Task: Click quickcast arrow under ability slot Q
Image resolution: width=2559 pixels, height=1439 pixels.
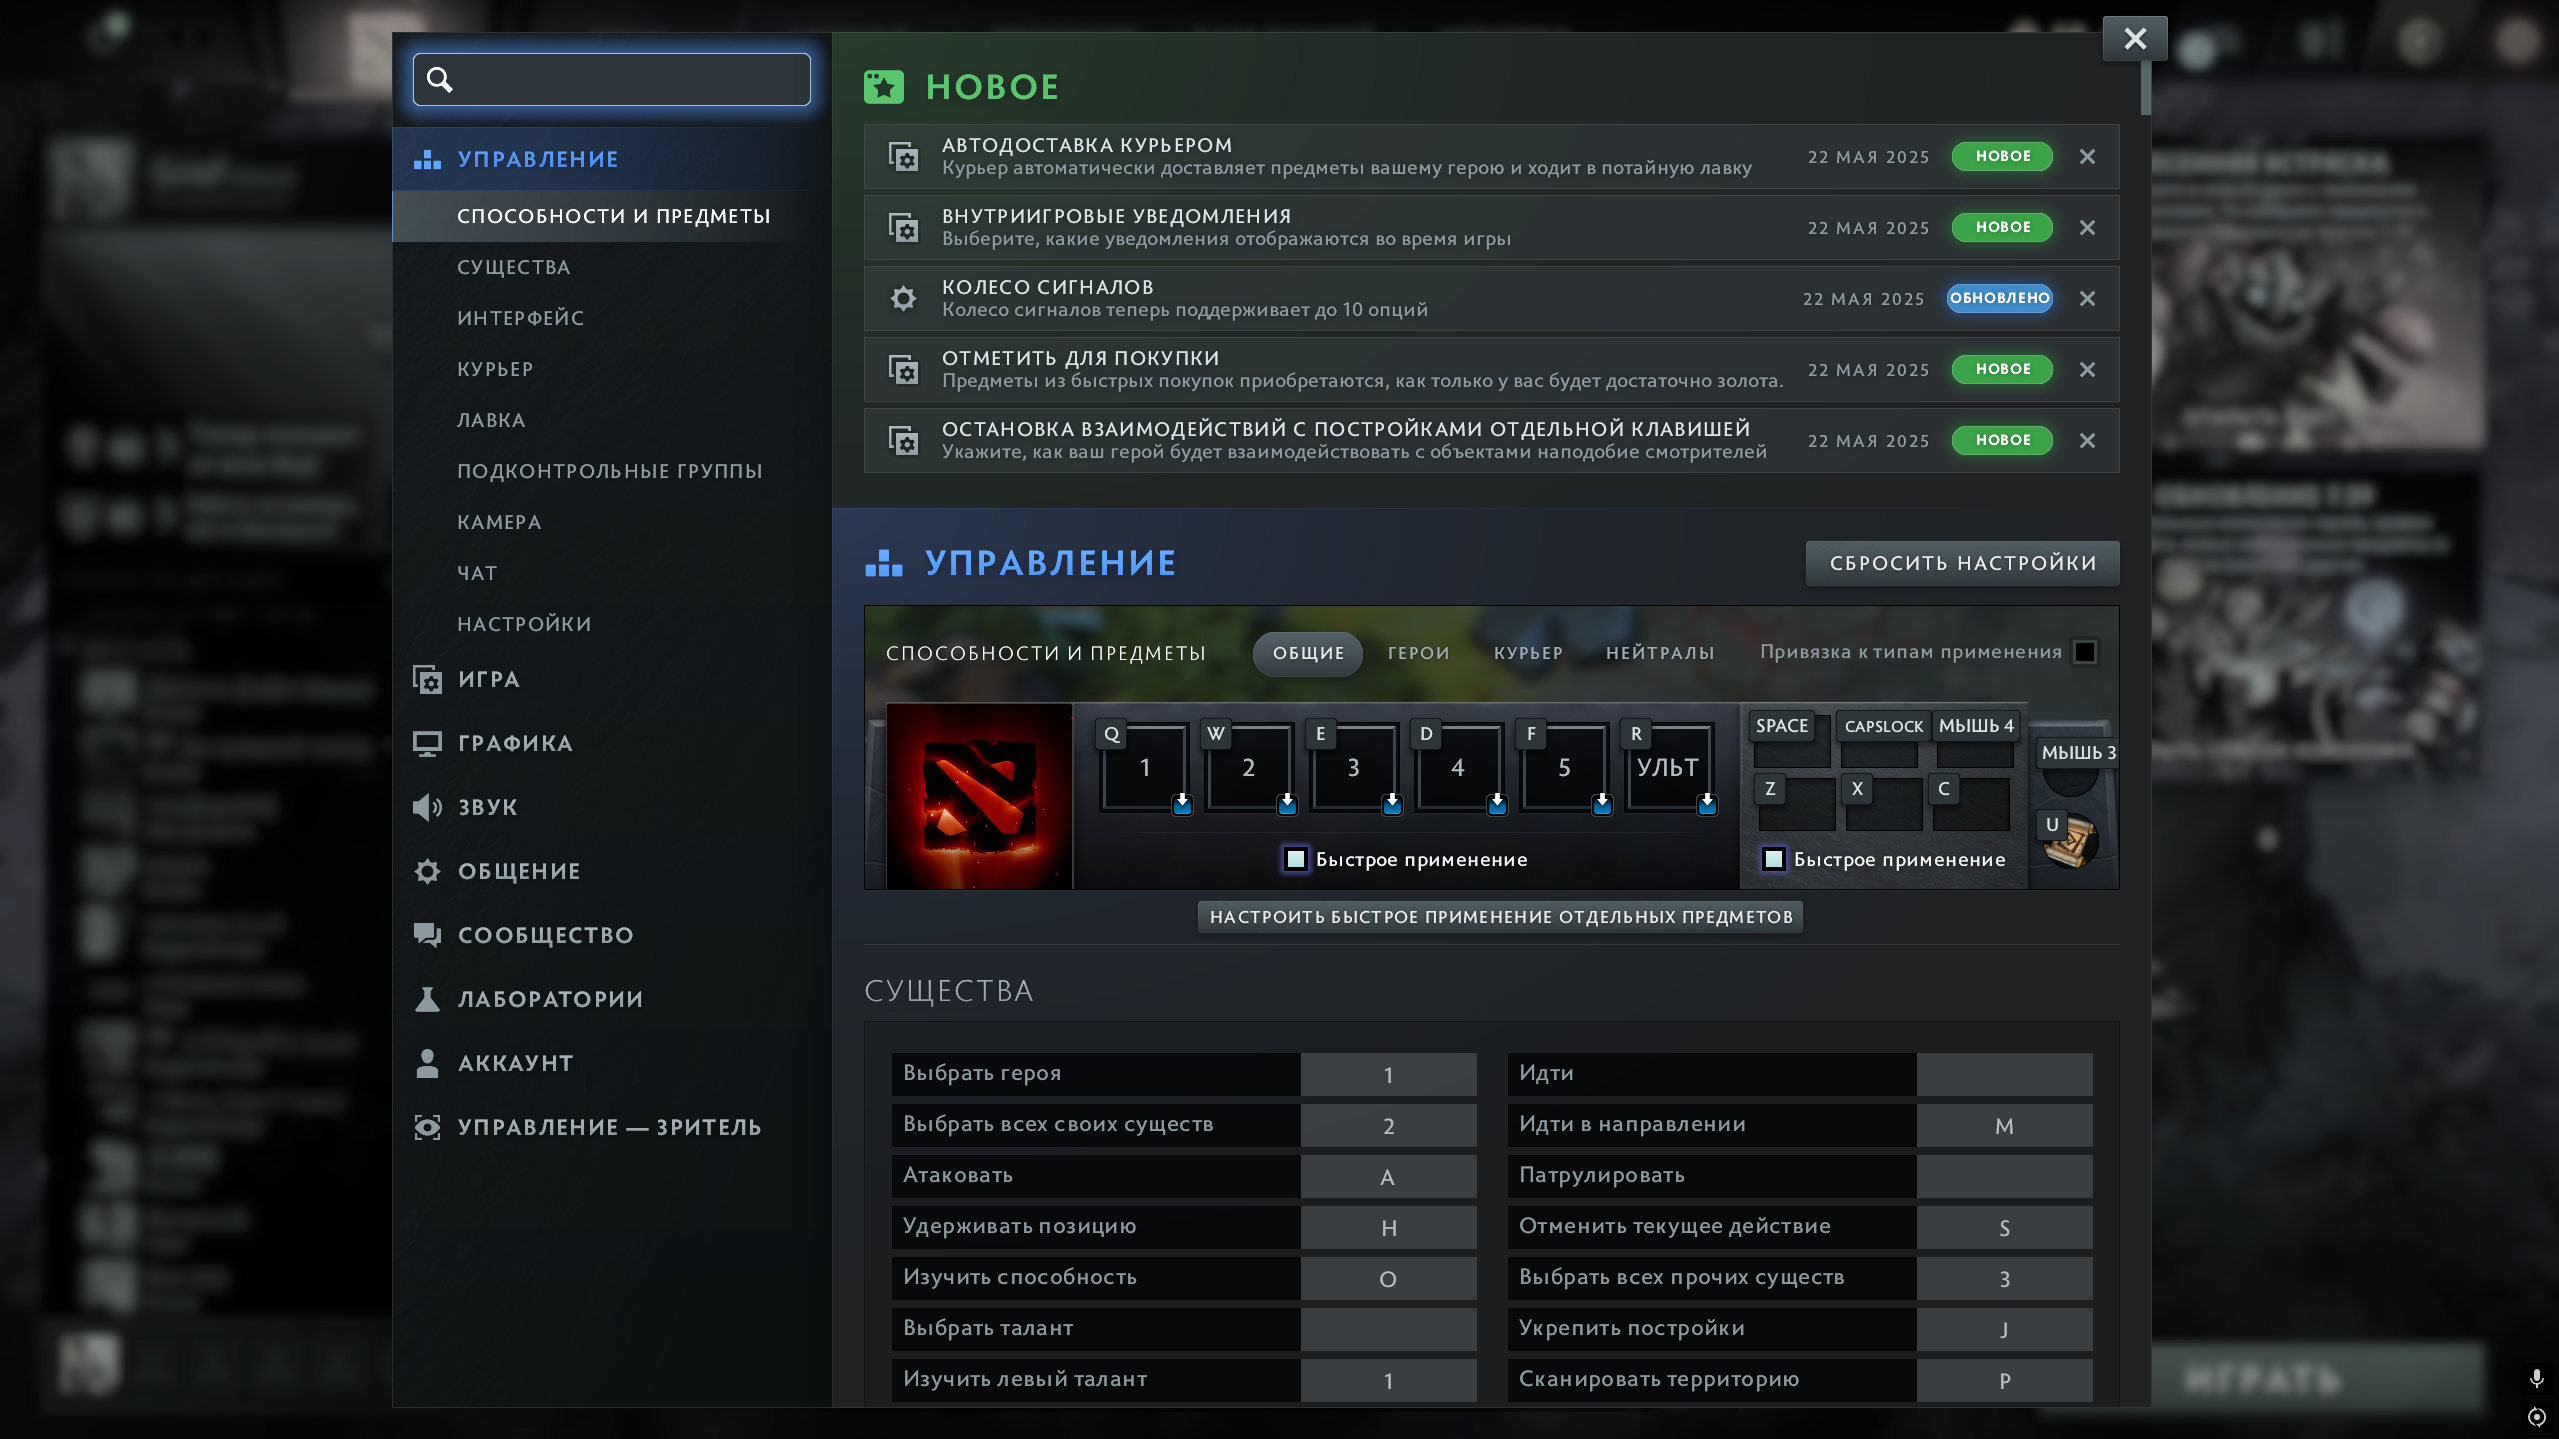Action: click(1182, 803)
